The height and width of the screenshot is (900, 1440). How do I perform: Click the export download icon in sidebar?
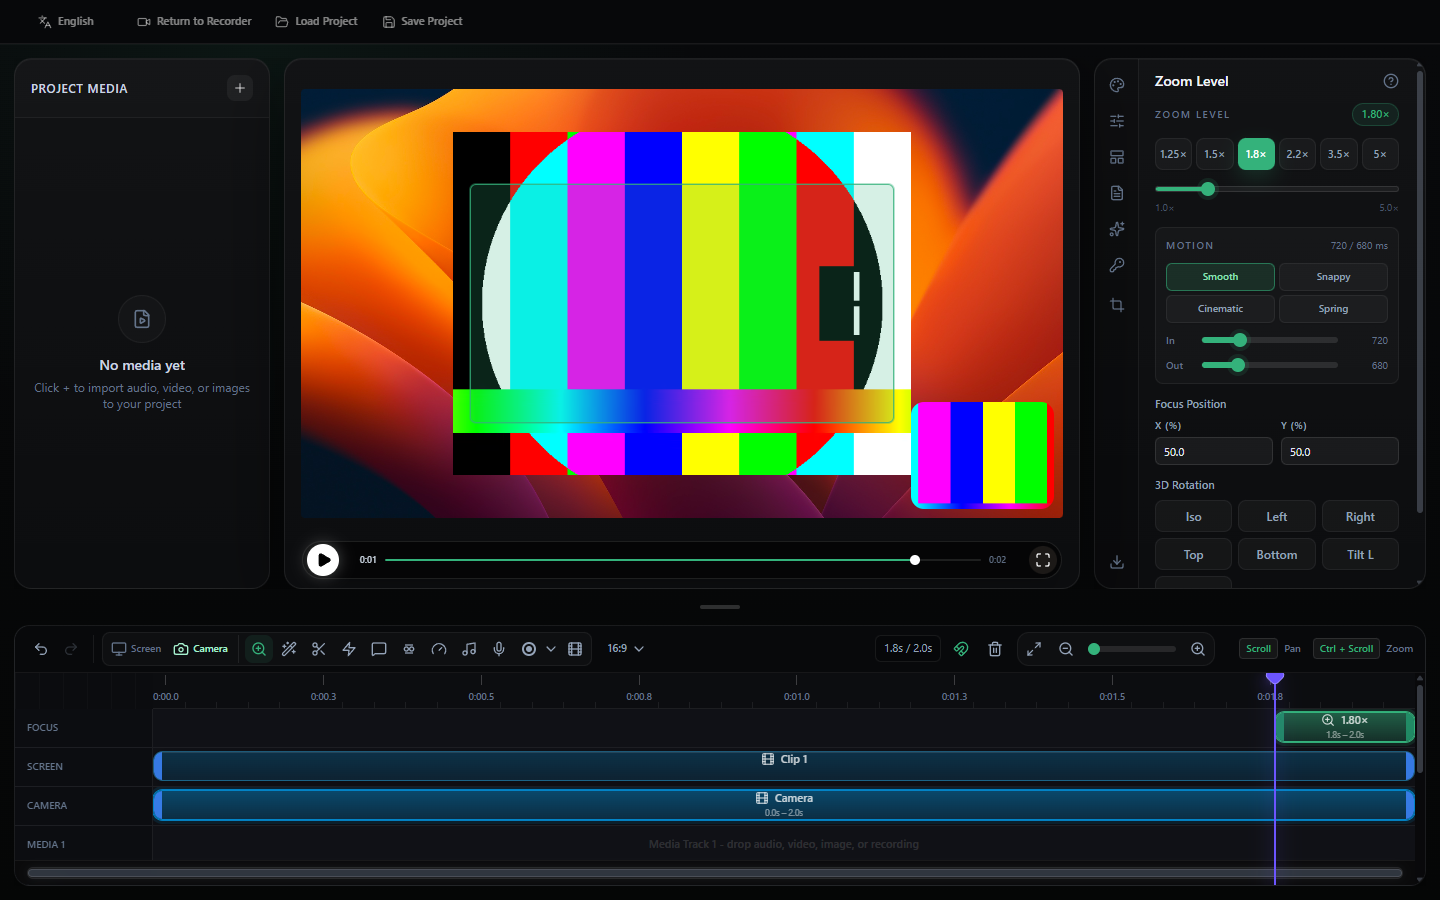click(1117, 562)
